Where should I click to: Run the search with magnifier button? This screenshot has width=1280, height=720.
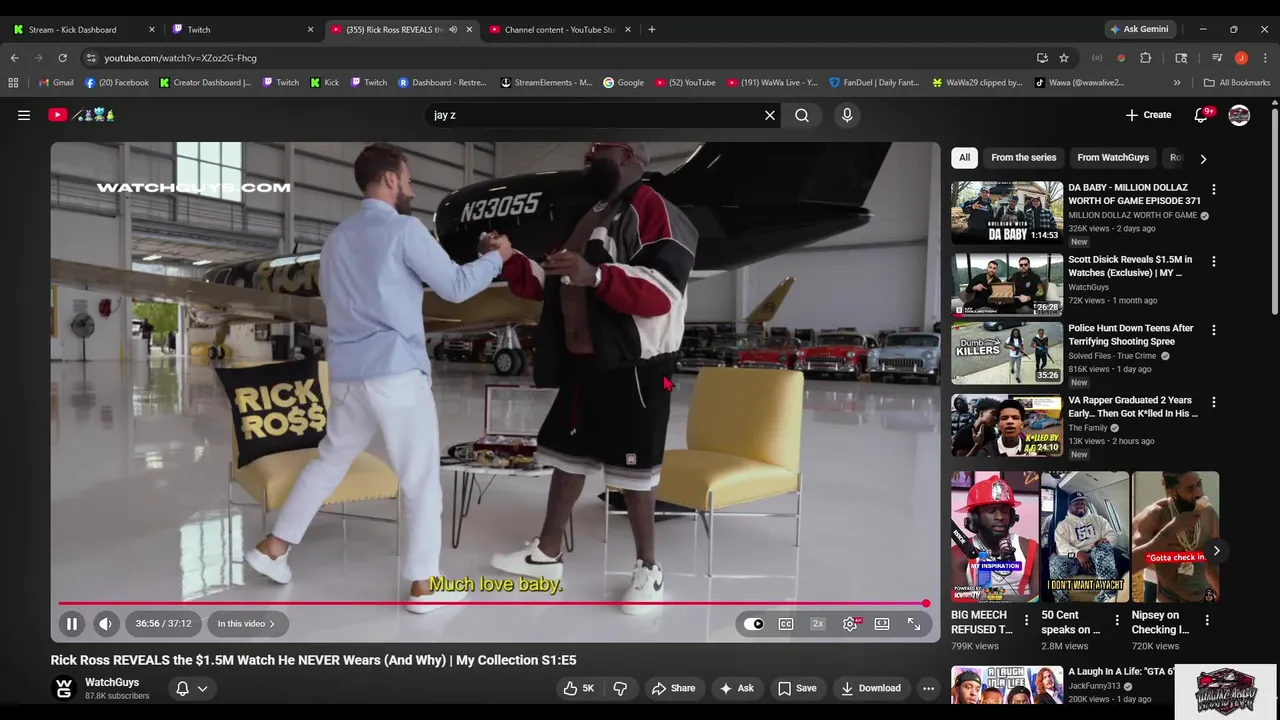tap(802, 115)
